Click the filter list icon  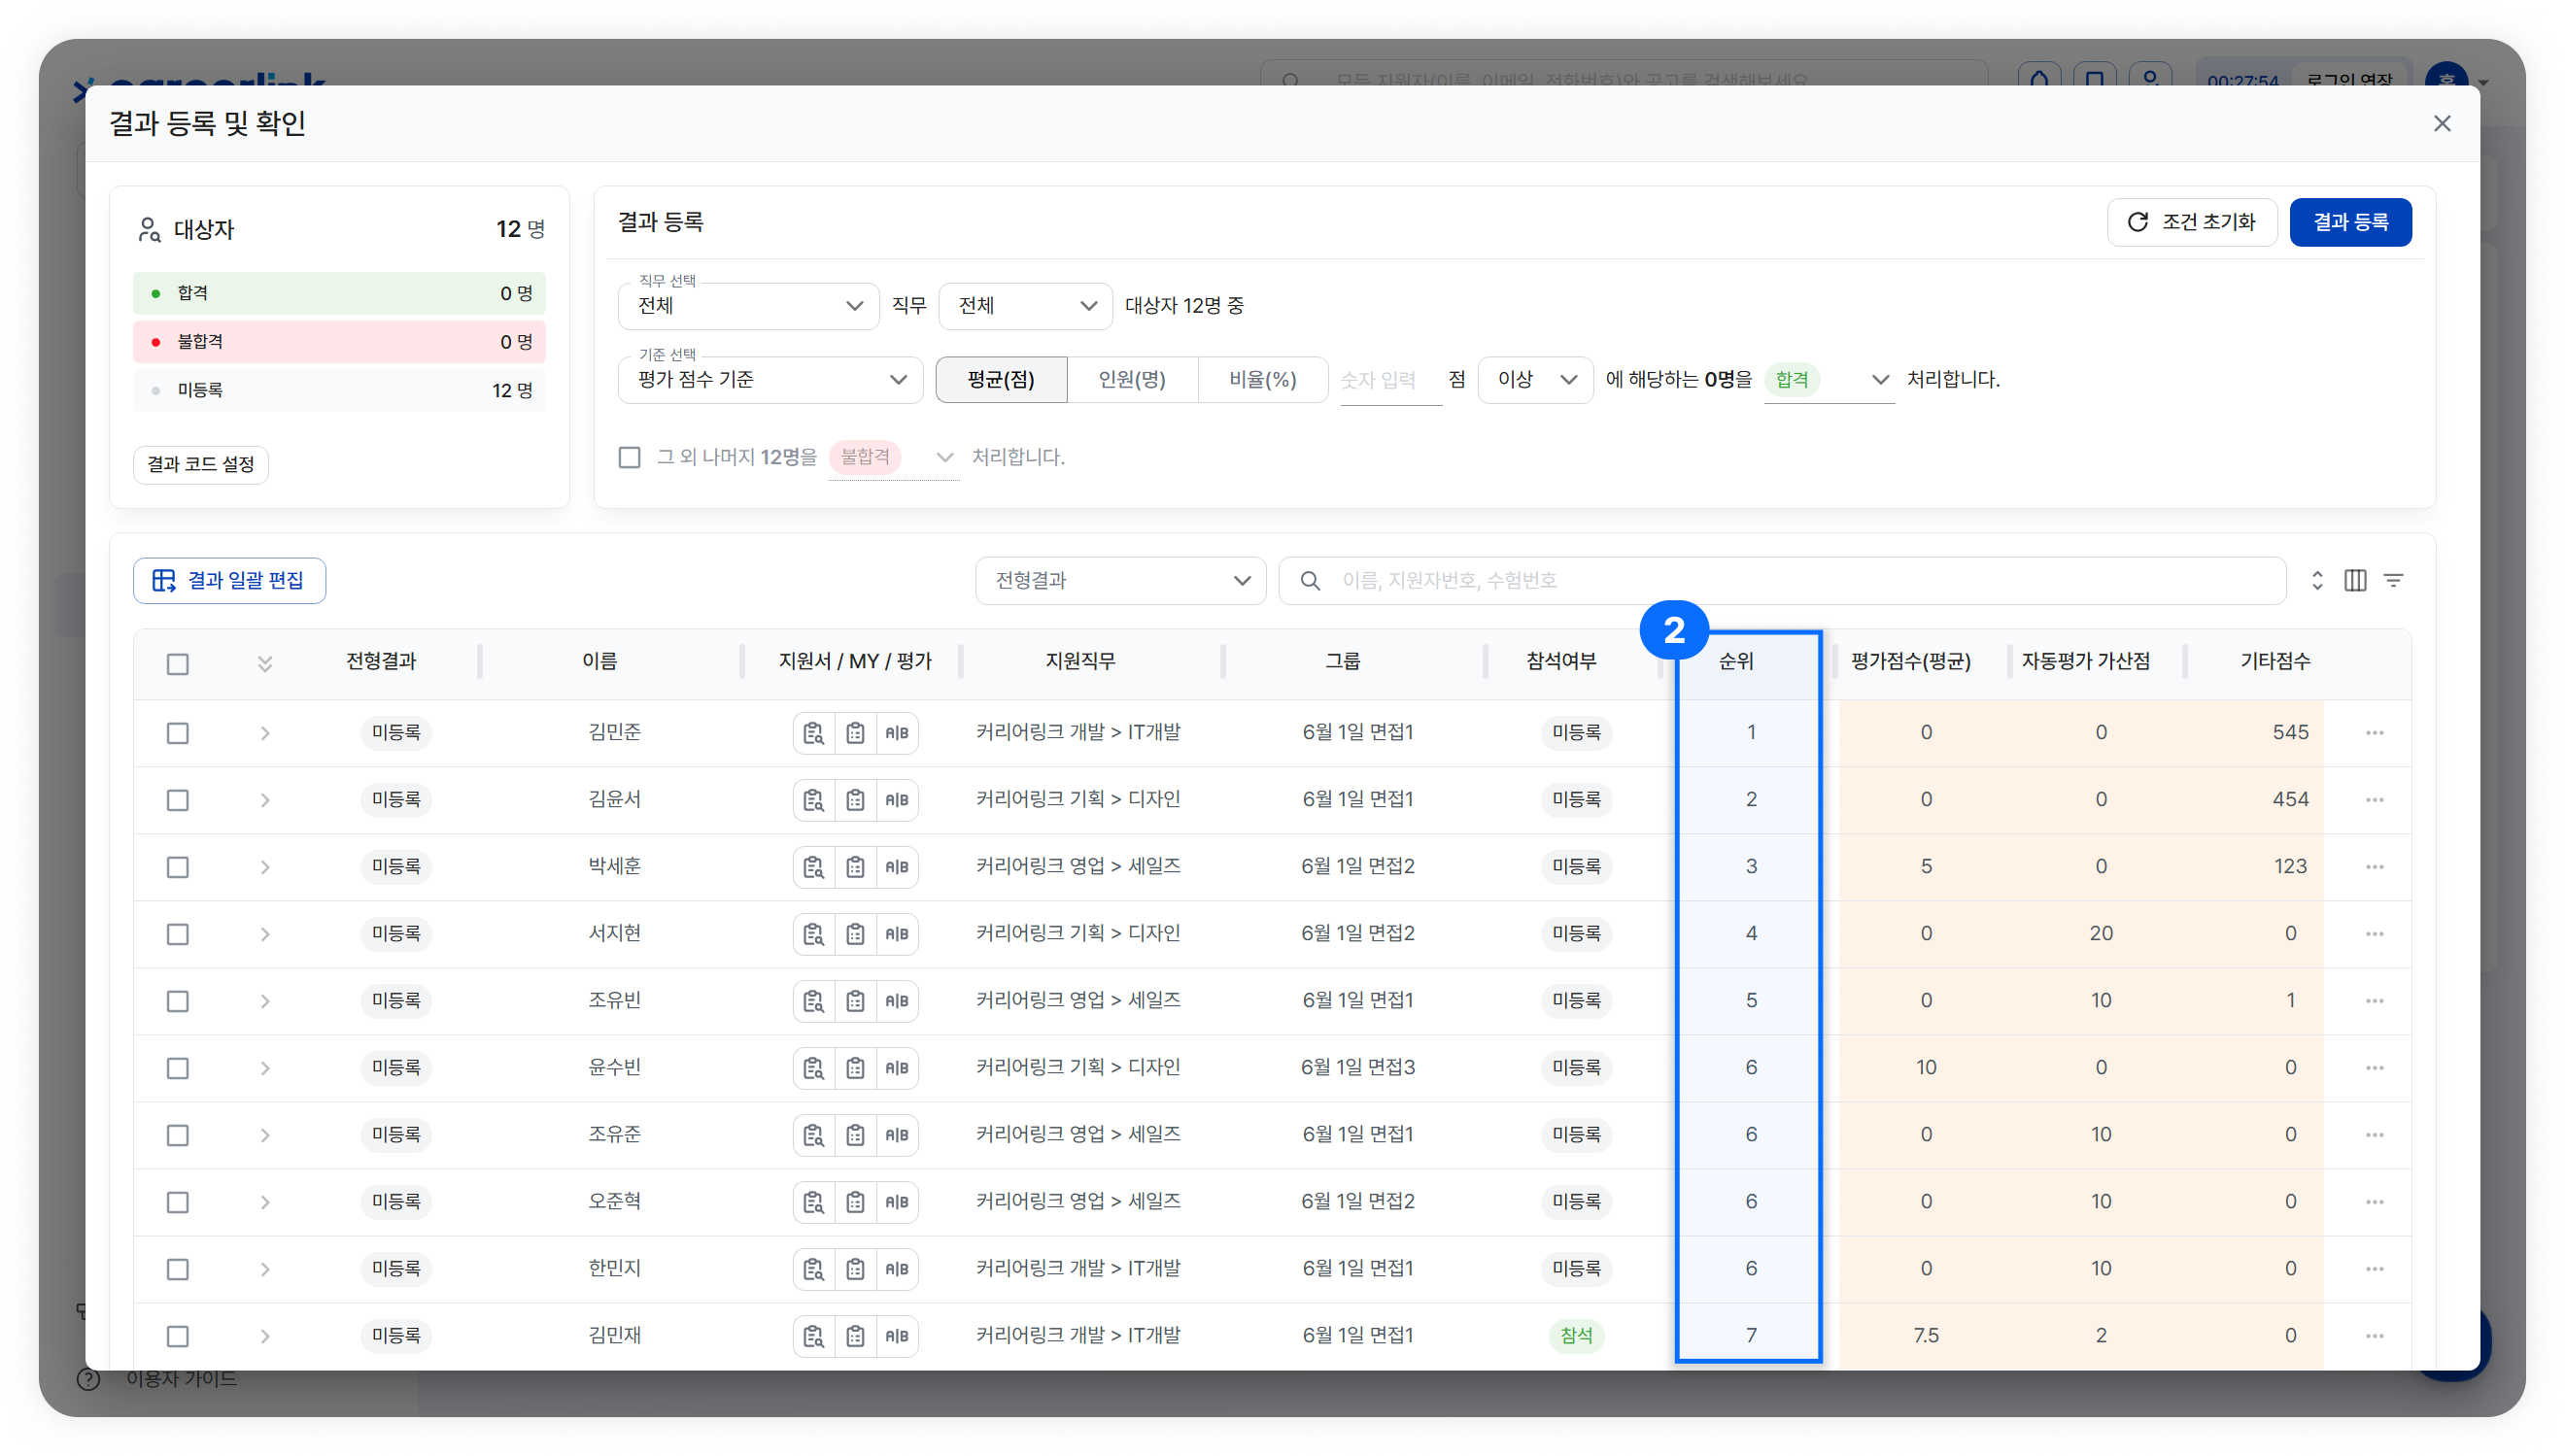point(2393,581)
